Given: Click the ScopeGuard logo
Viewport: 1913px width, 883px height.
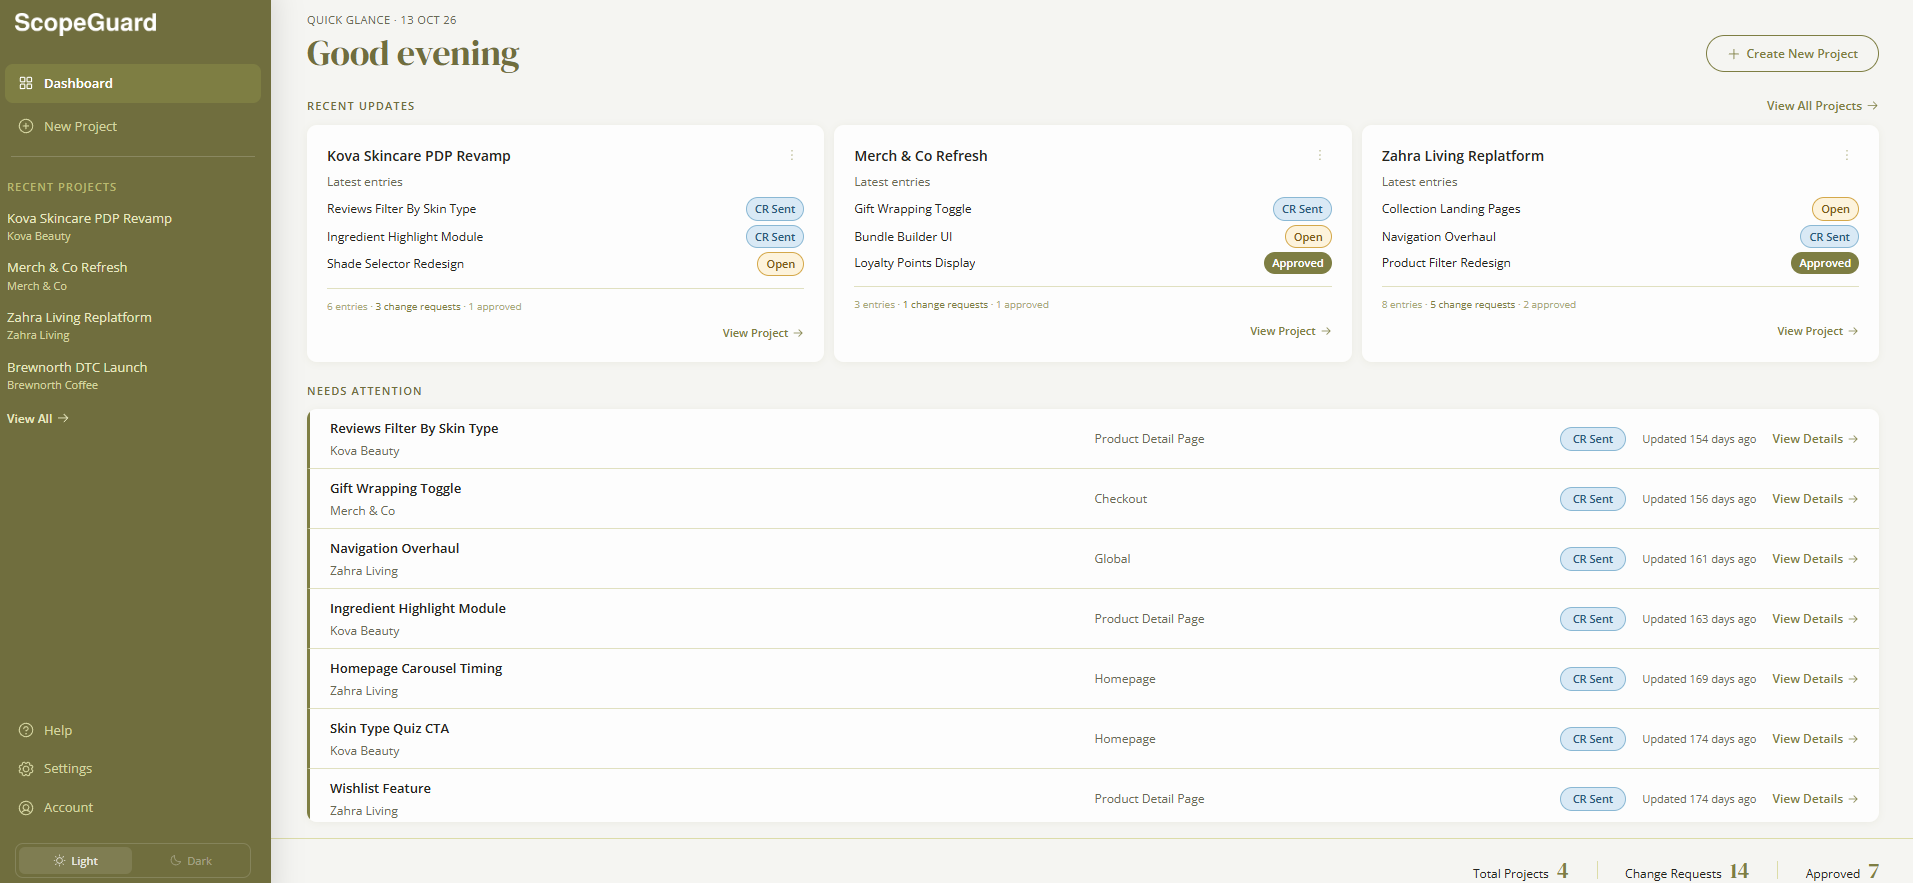Looking at the screenshot, I should click(85, 23).
